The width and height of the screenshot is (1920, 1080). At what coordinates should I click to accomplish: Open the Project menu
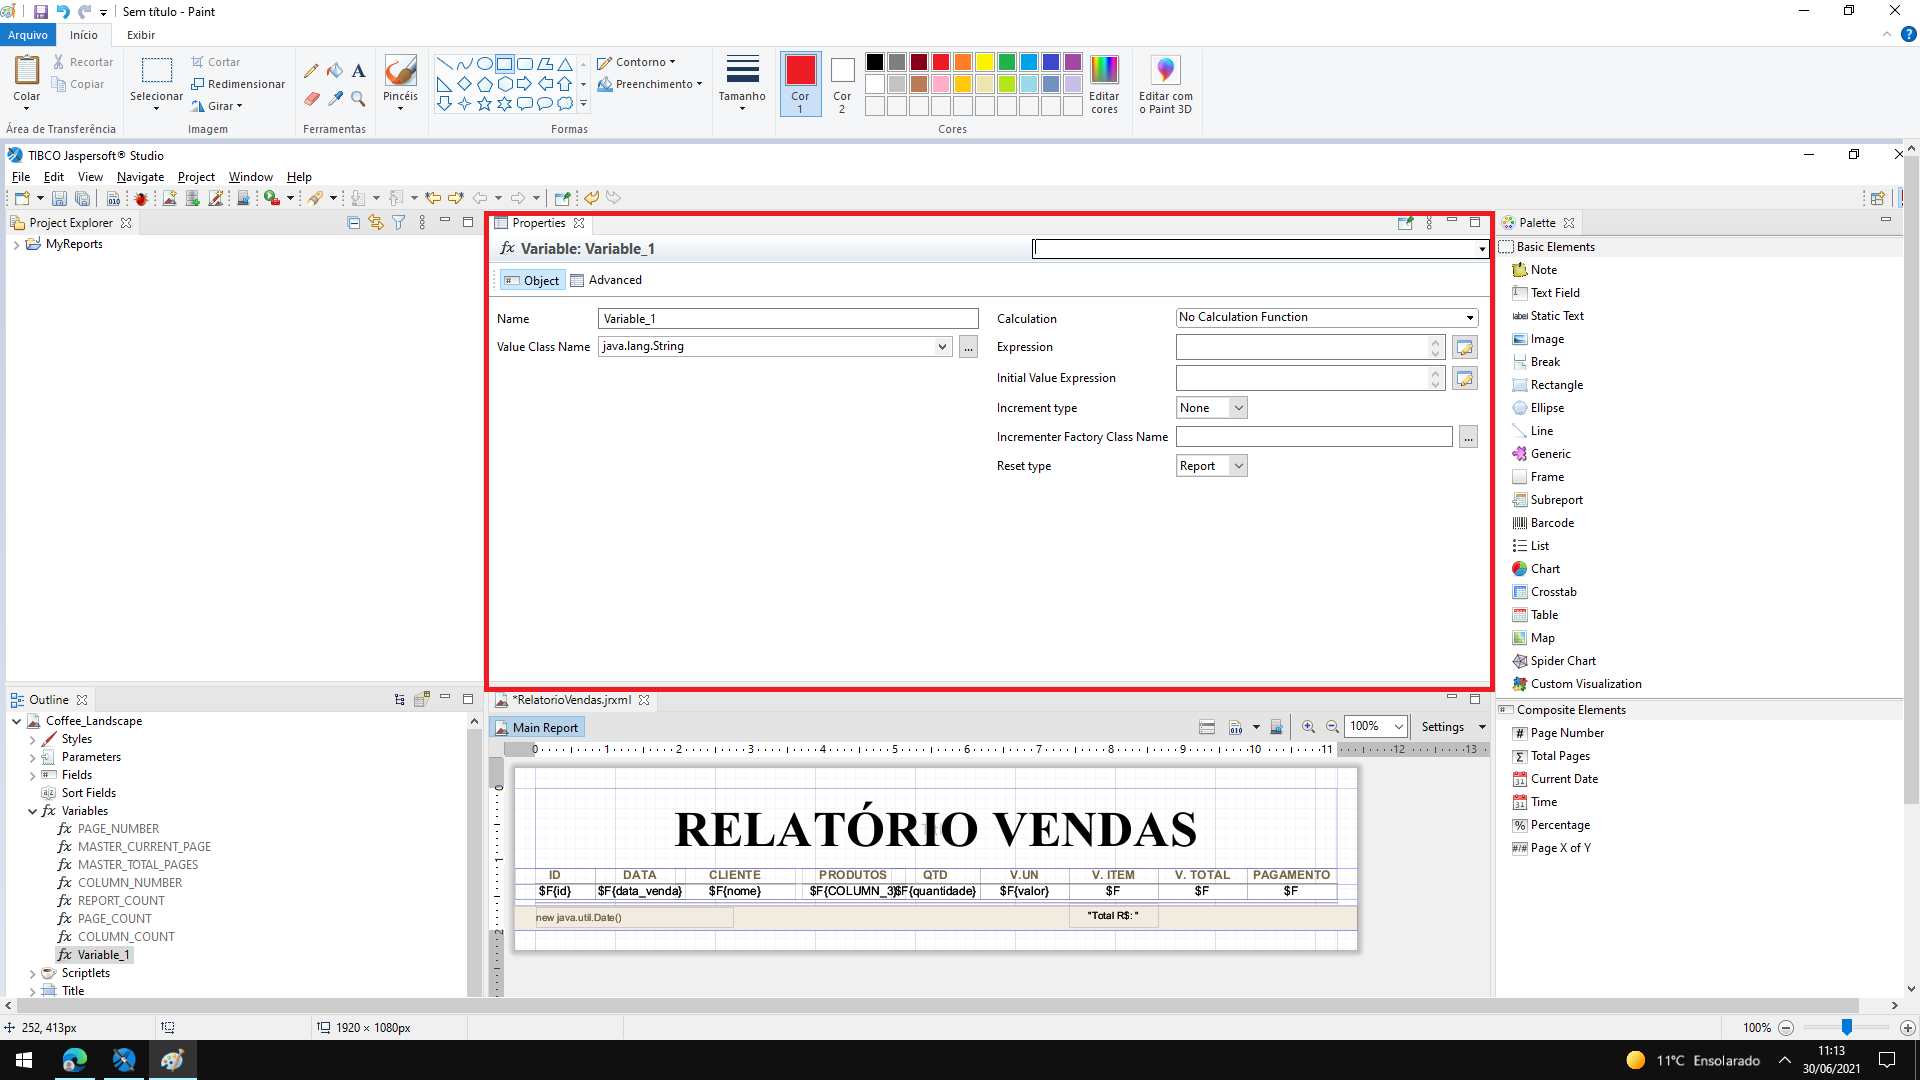coord(196,177)
